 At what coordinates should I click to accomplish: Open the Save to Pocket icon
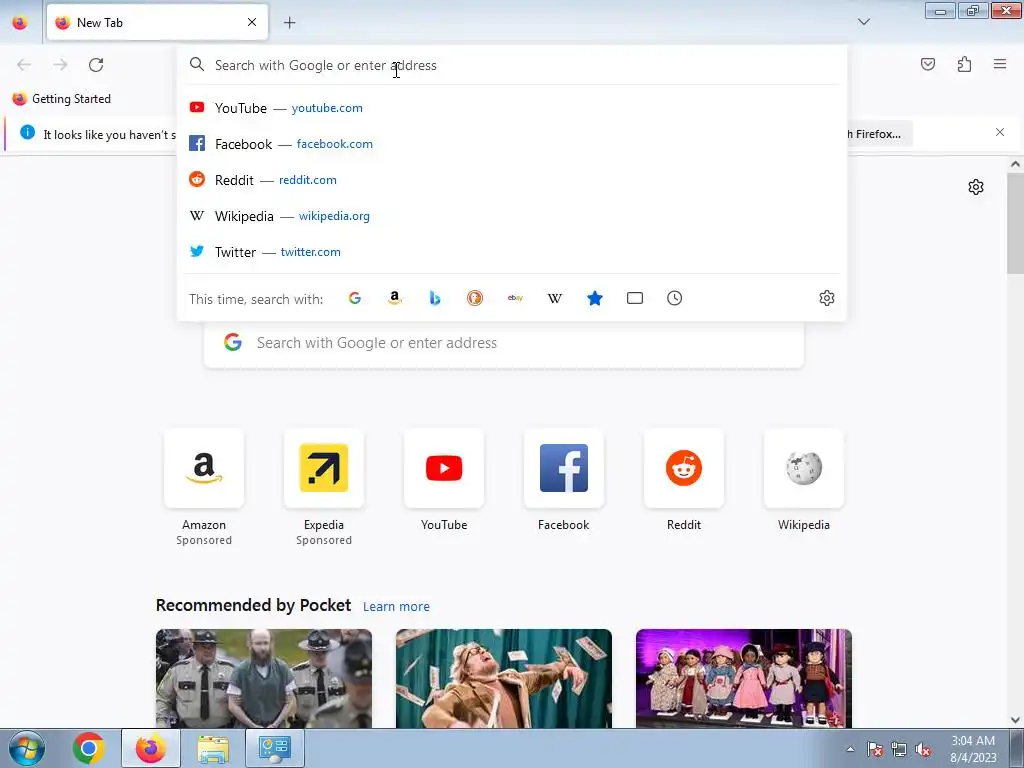pyautogui.click(x=928, y=64)
